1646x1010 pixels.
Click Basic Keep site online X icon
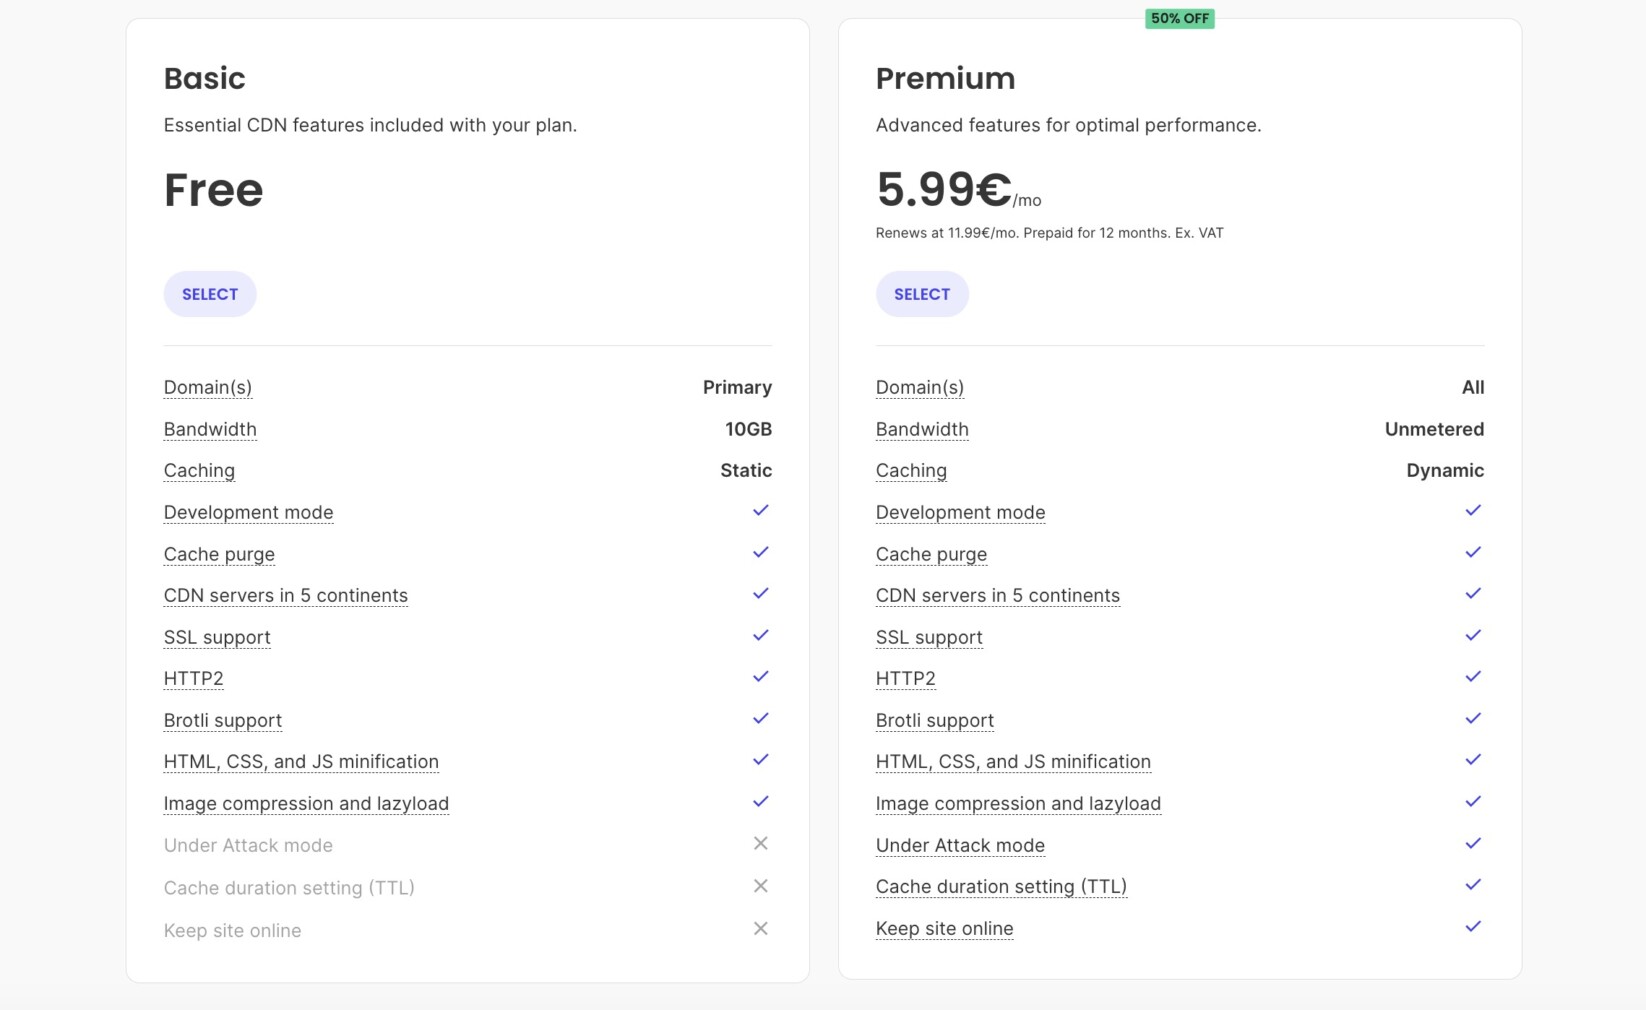761,929
